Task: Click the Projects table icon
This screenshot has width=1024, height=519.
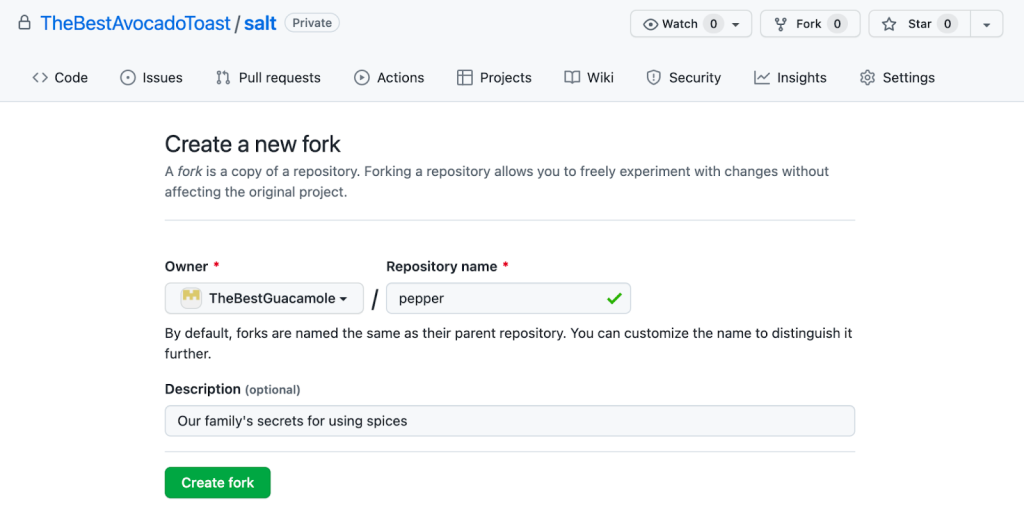Action: click(x=464, y=78)
